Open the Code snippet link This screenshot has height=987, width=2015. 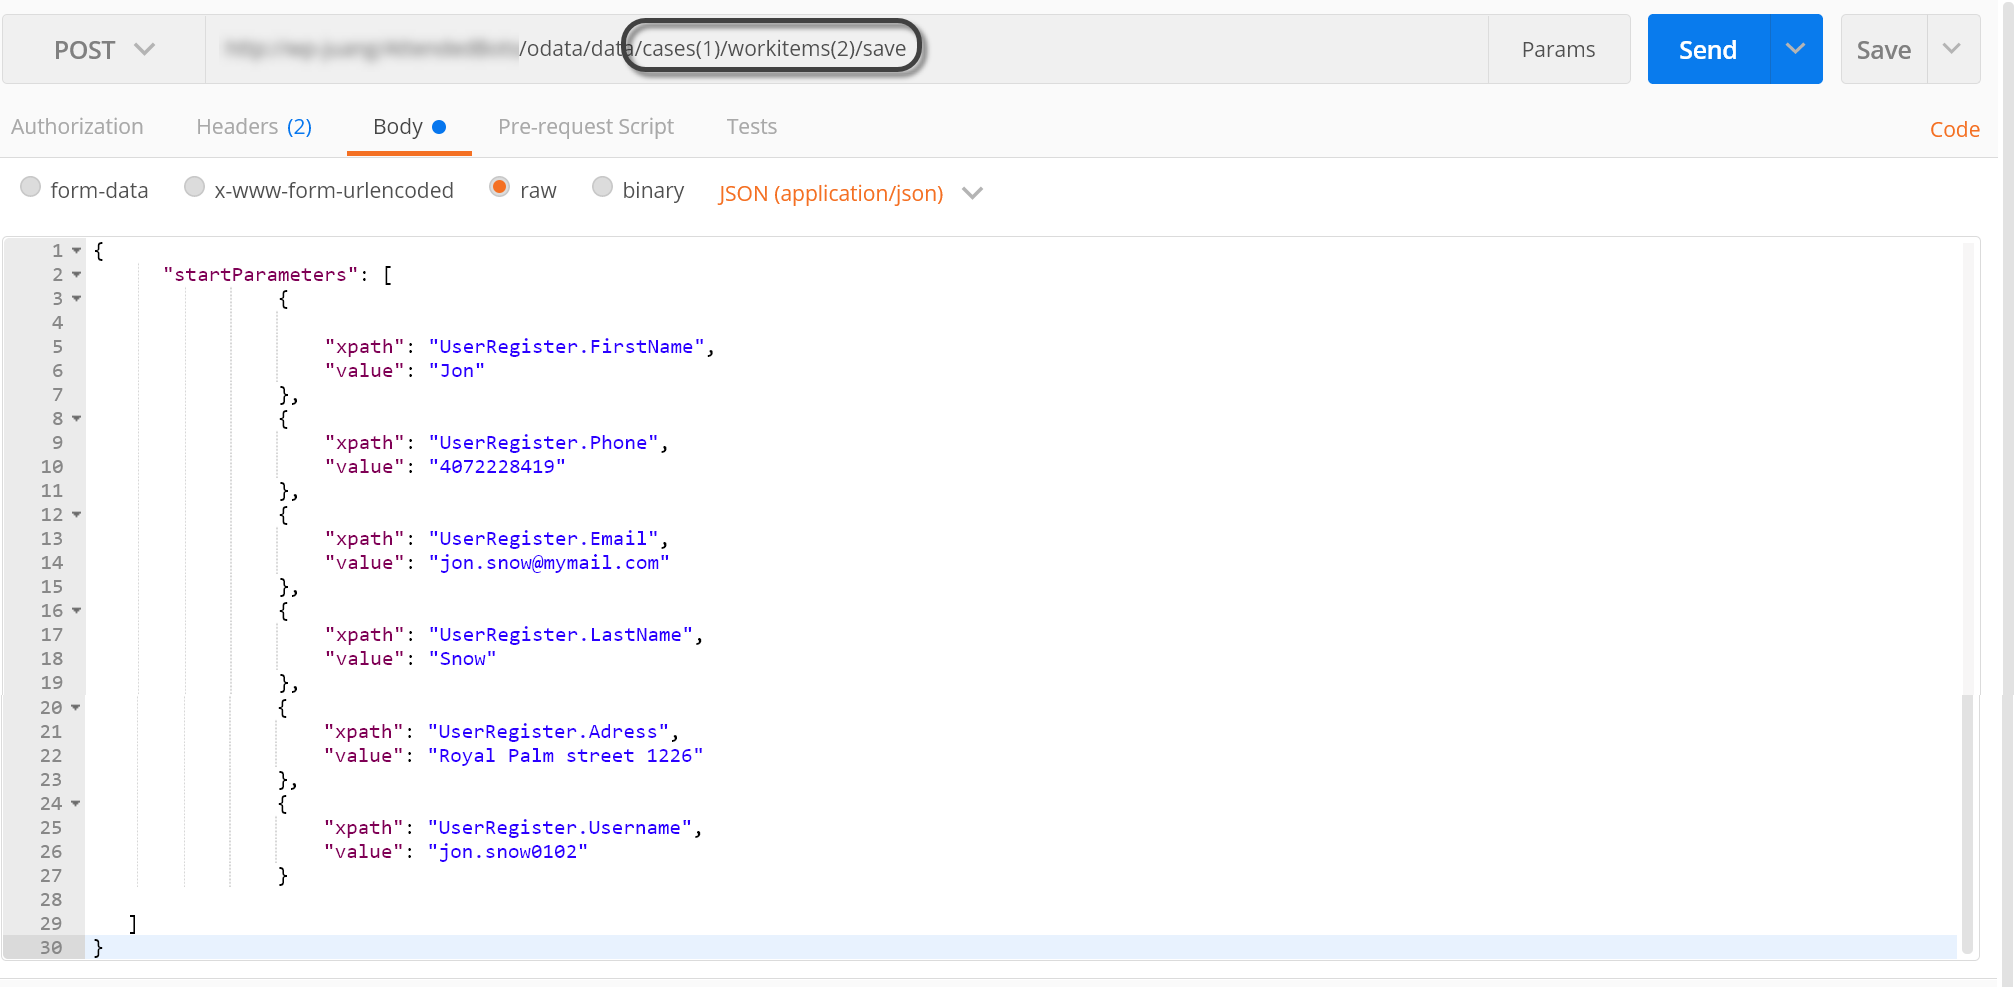pos(1954,130)
